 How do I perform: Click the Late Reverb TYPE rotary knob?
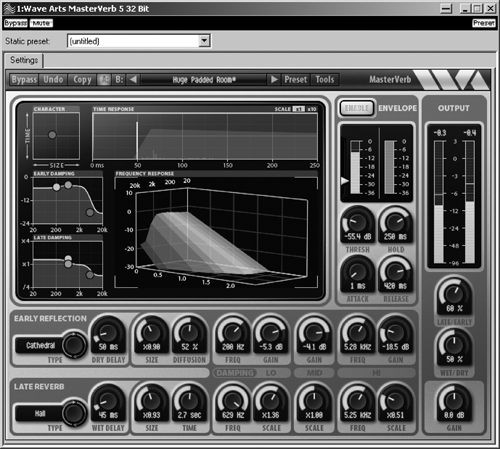pyautogui.click(x=74, y=413)
